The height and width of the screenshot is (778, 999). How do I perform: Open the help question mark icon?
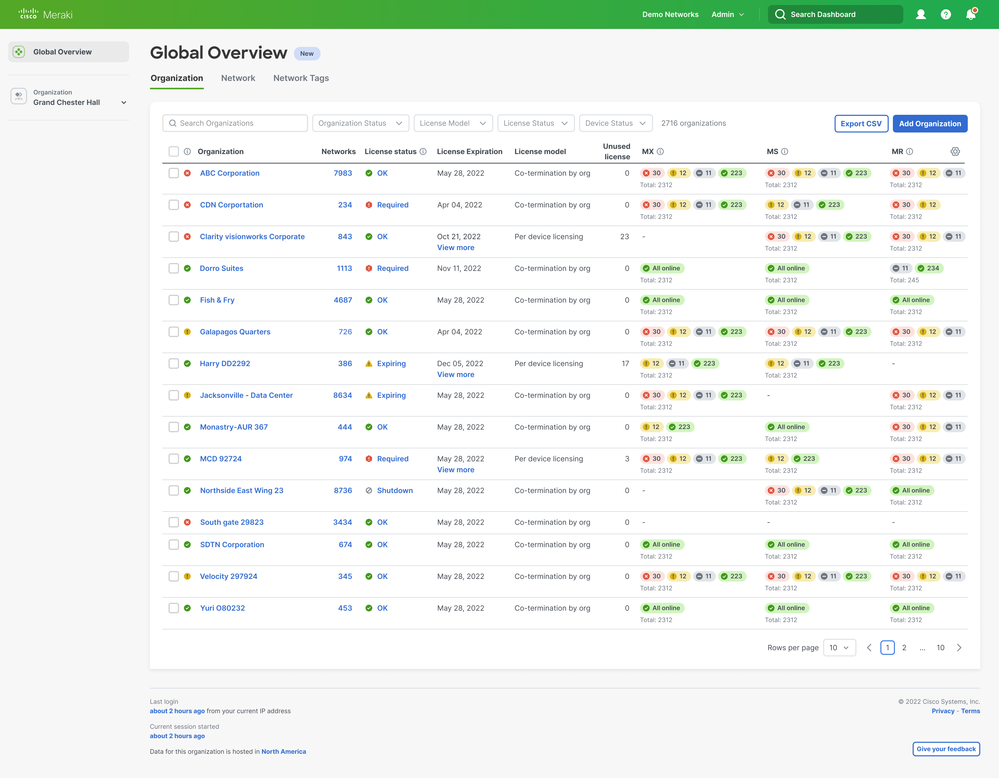(945, 14)
